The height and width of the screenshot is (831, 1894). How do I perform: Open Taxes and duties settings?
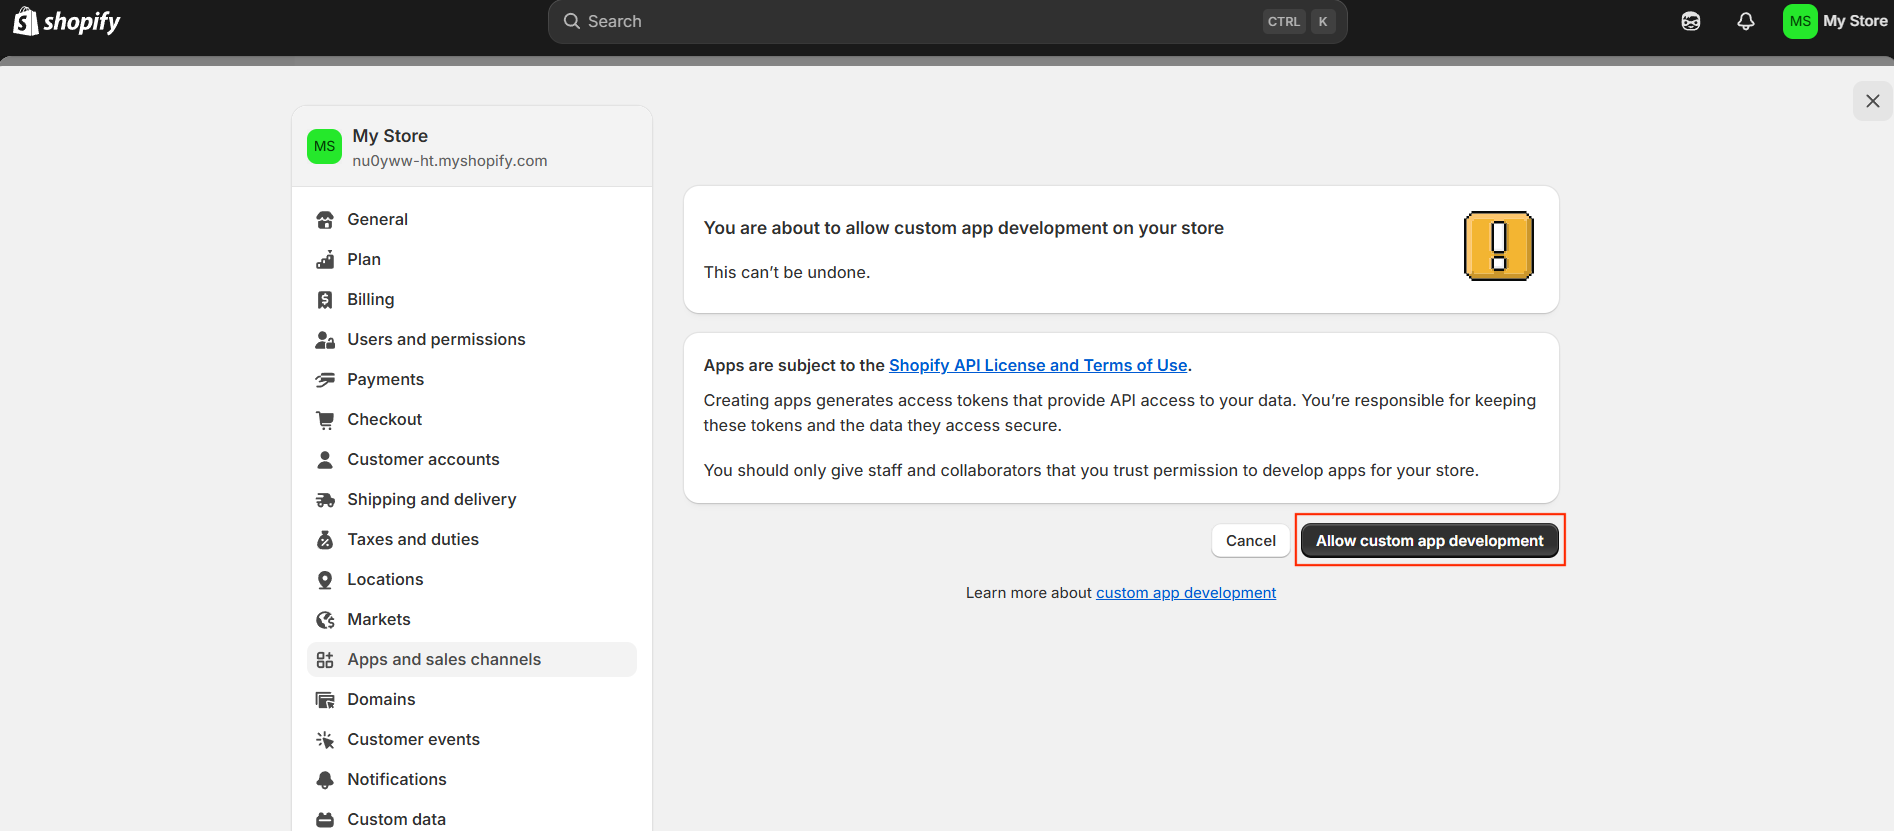[472, 539]
